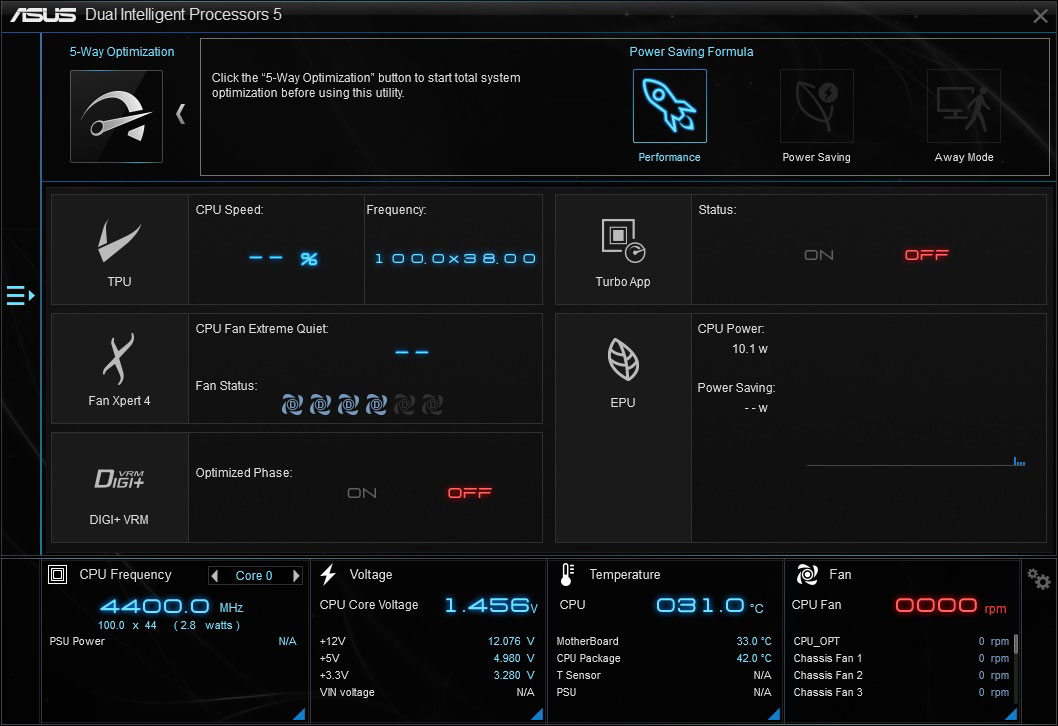
Task: Open the DIGI+ VRM panel
Action: (x=119, y=488)
